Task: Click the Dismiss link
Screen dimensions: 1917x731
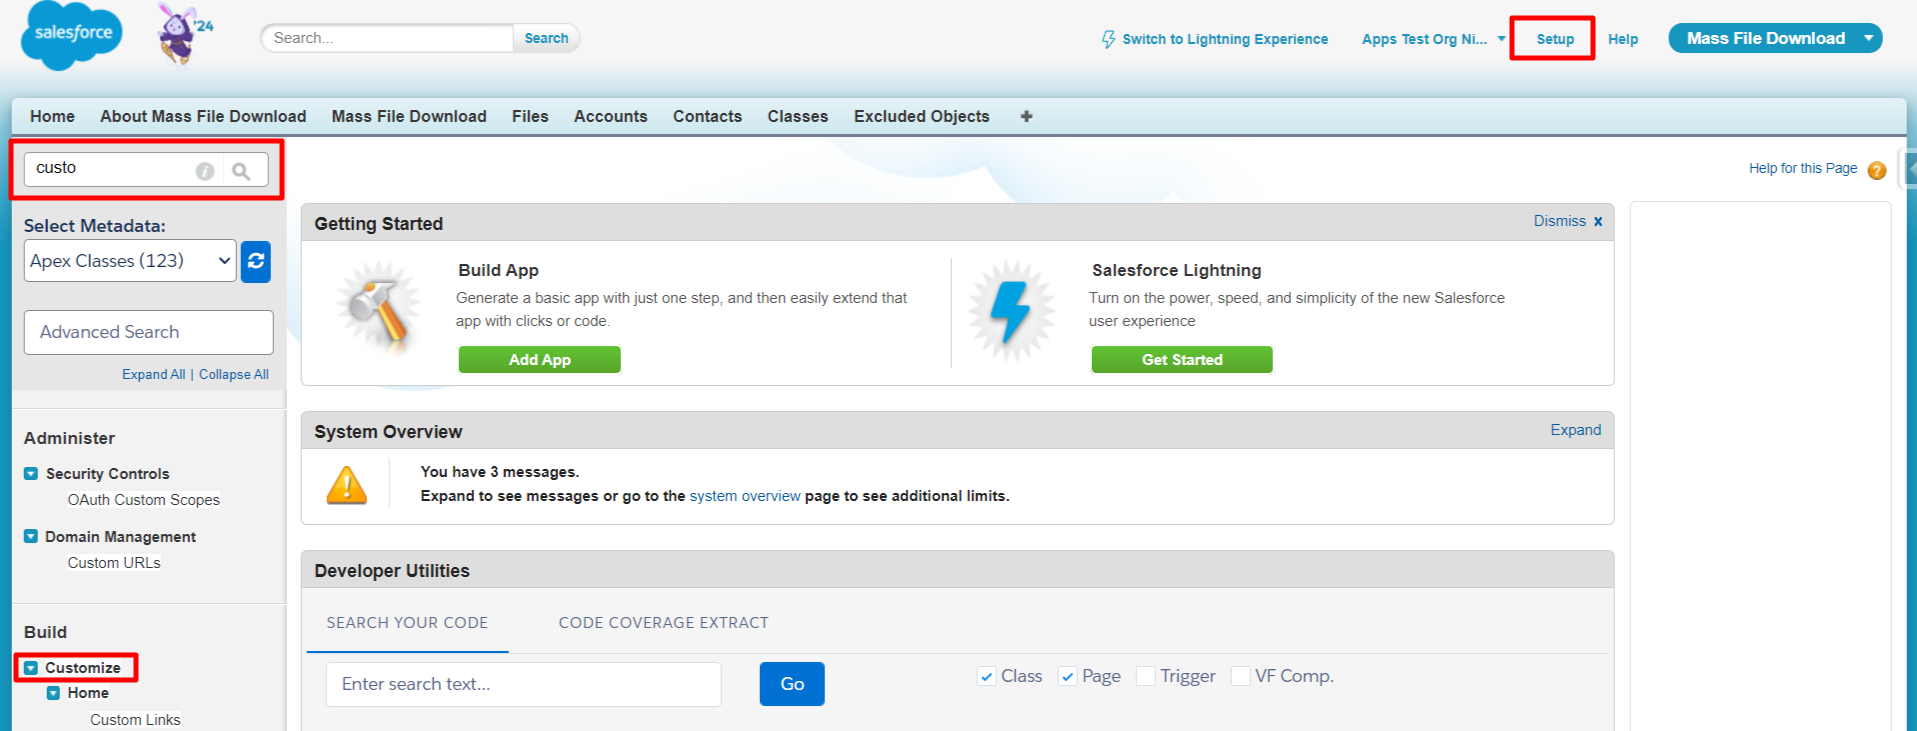Action: click(1560, 221)
